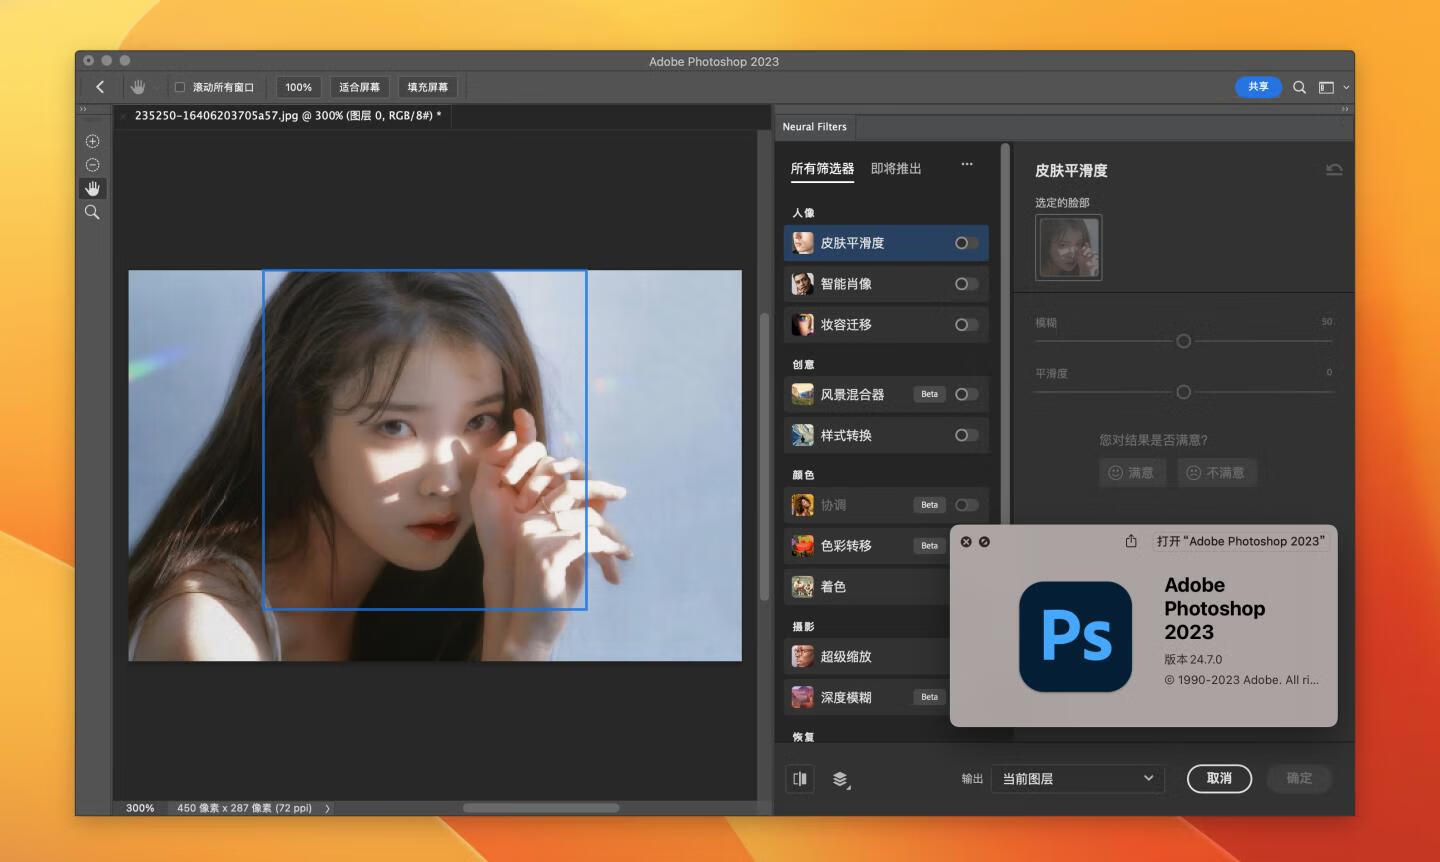Click the 填充屏幕 button

tap(427, 87)
